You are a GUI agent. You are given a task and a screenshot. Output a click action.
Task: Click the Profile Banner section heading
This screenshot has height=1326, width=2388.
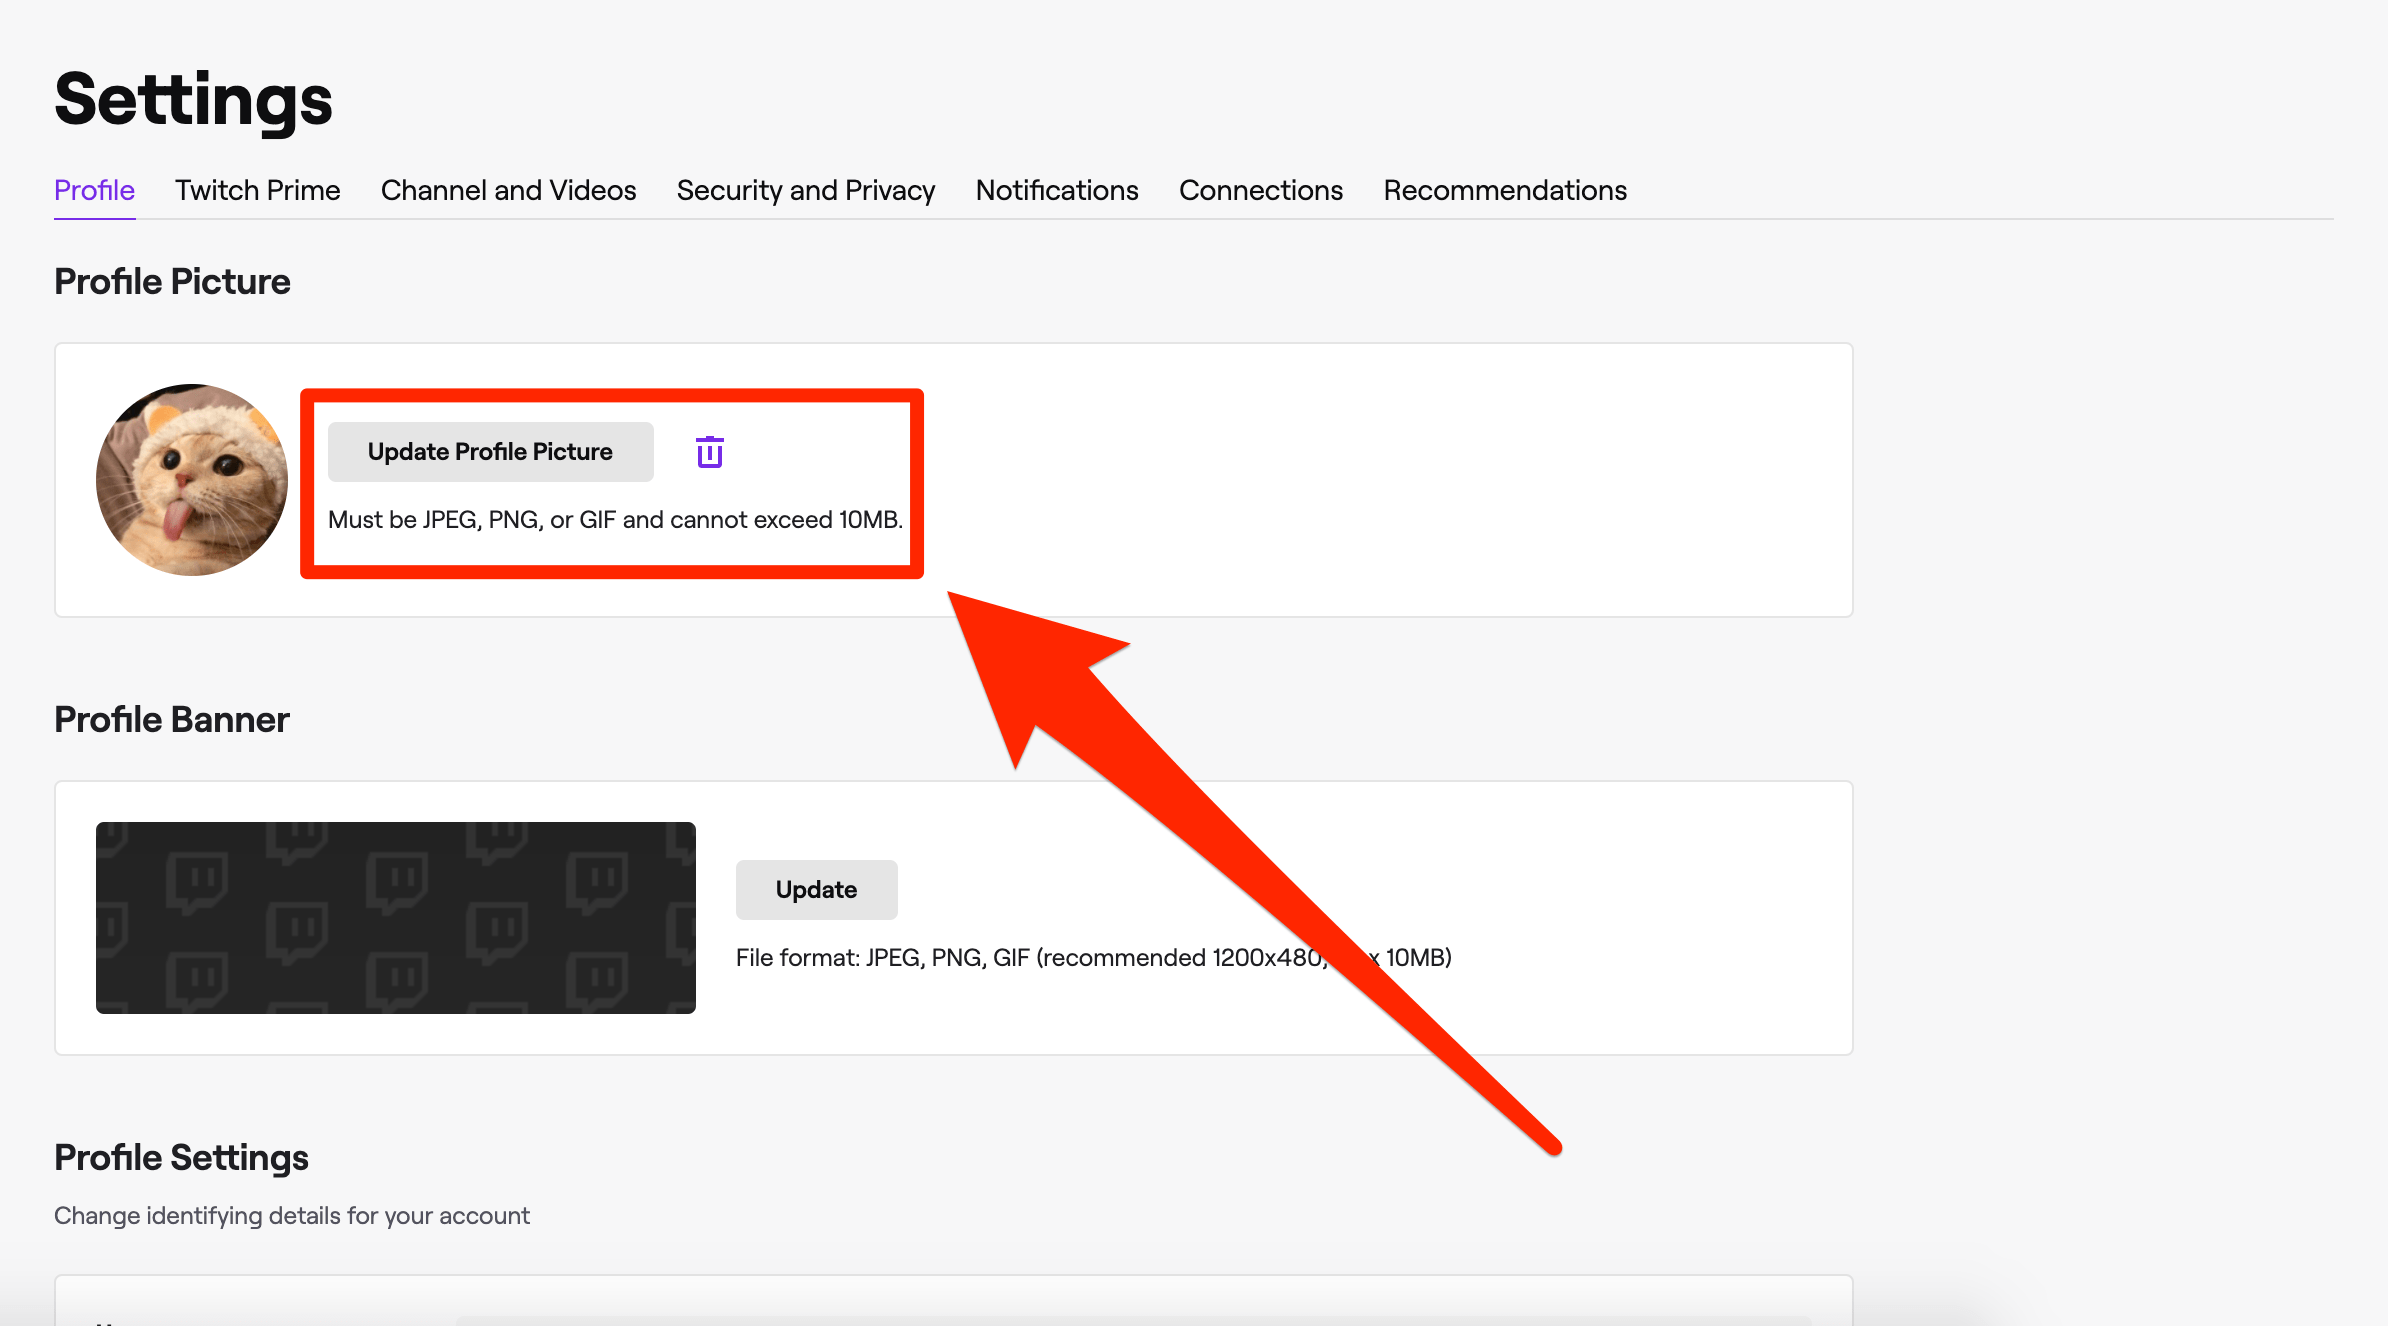(x=171, y=720)
